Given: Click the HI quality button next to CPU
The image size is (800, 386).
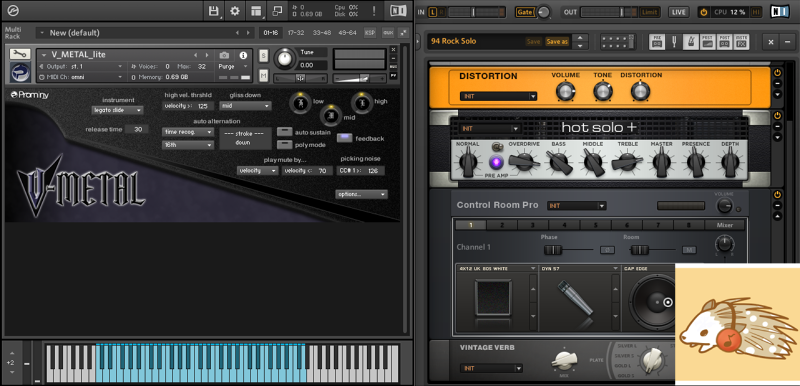Looking at the screenshot, I should (756, 12).
